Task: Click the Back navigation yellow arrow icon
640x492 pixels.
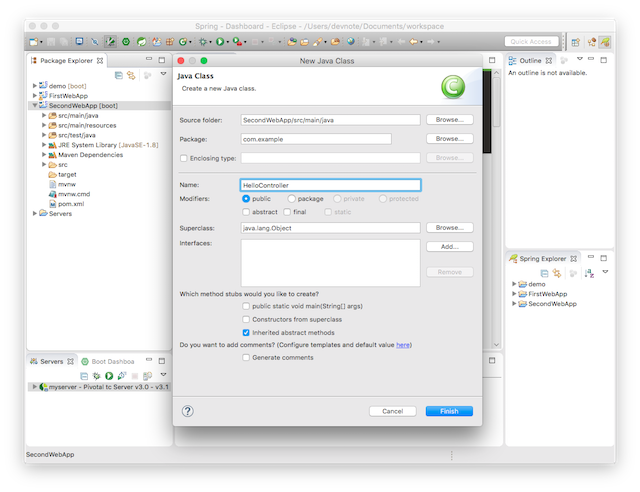Action: click(413, 42)
